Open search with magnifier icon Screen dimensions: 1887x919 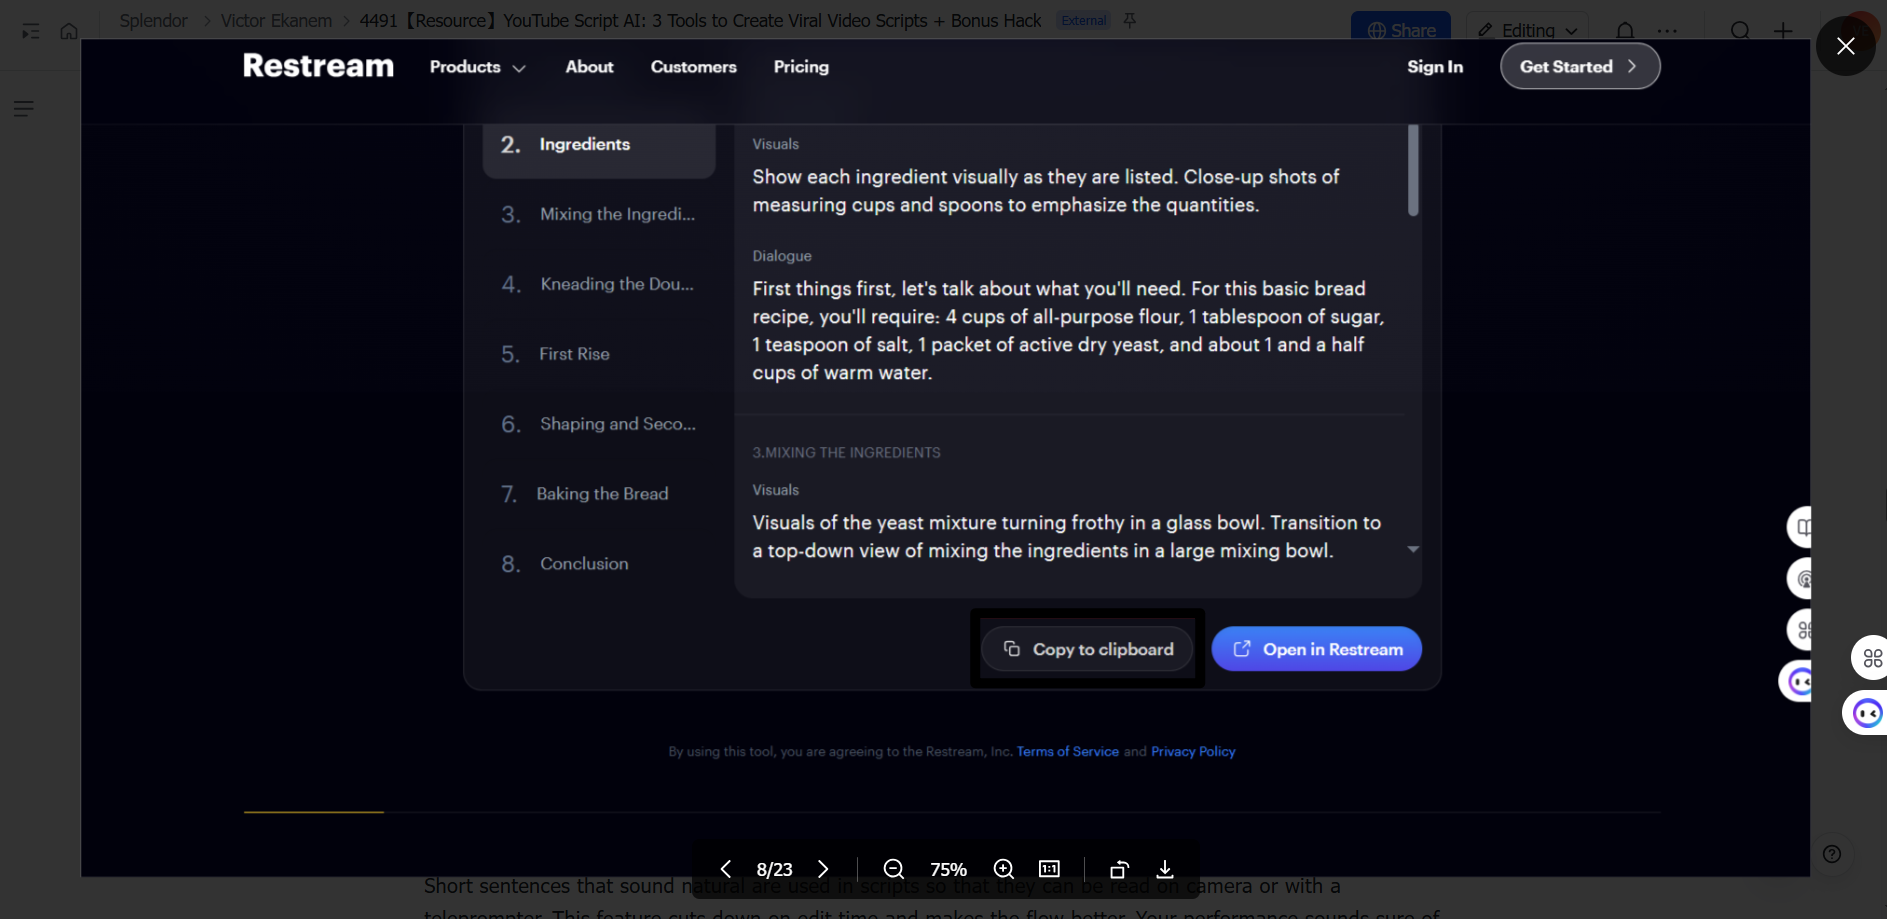[1740, 31]
